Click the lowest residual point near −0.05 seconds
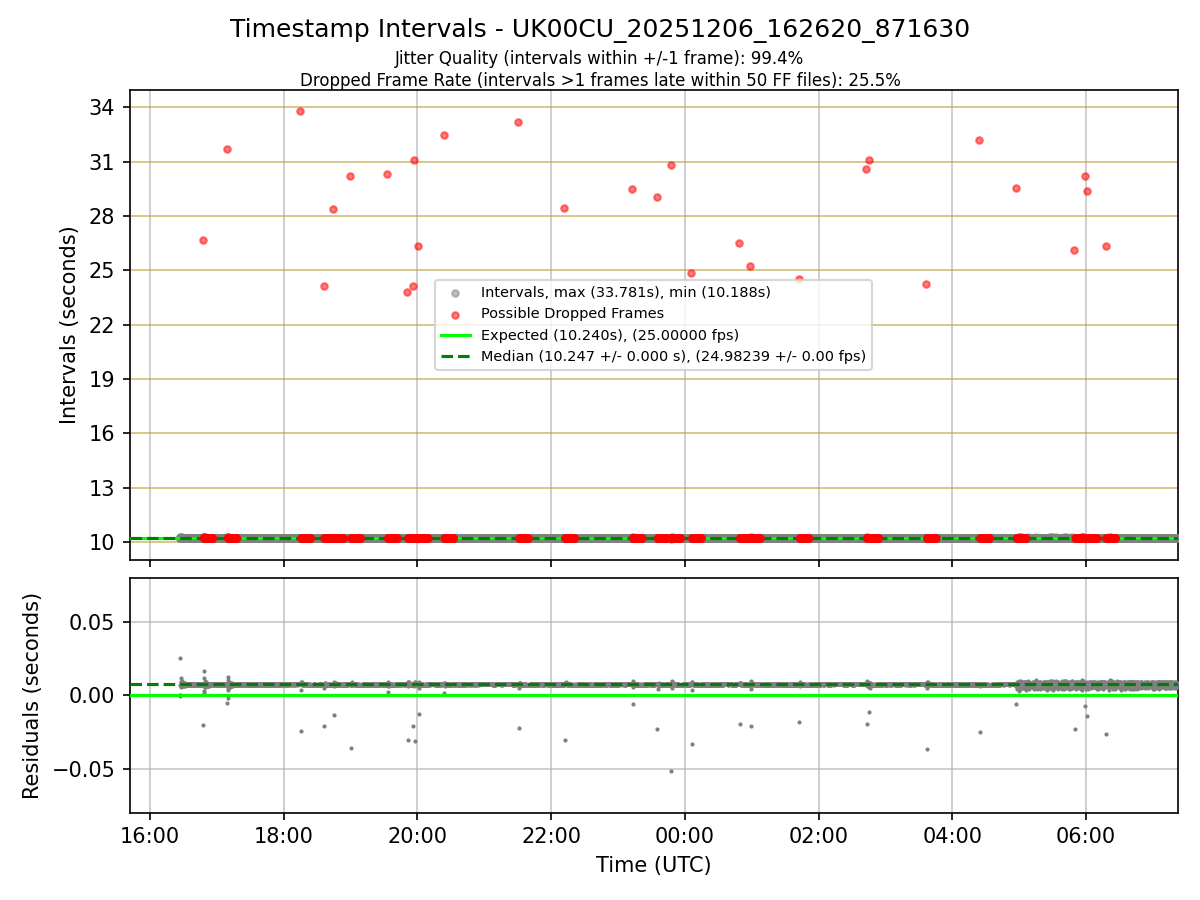1200x900 pixels. click(671, 771)
